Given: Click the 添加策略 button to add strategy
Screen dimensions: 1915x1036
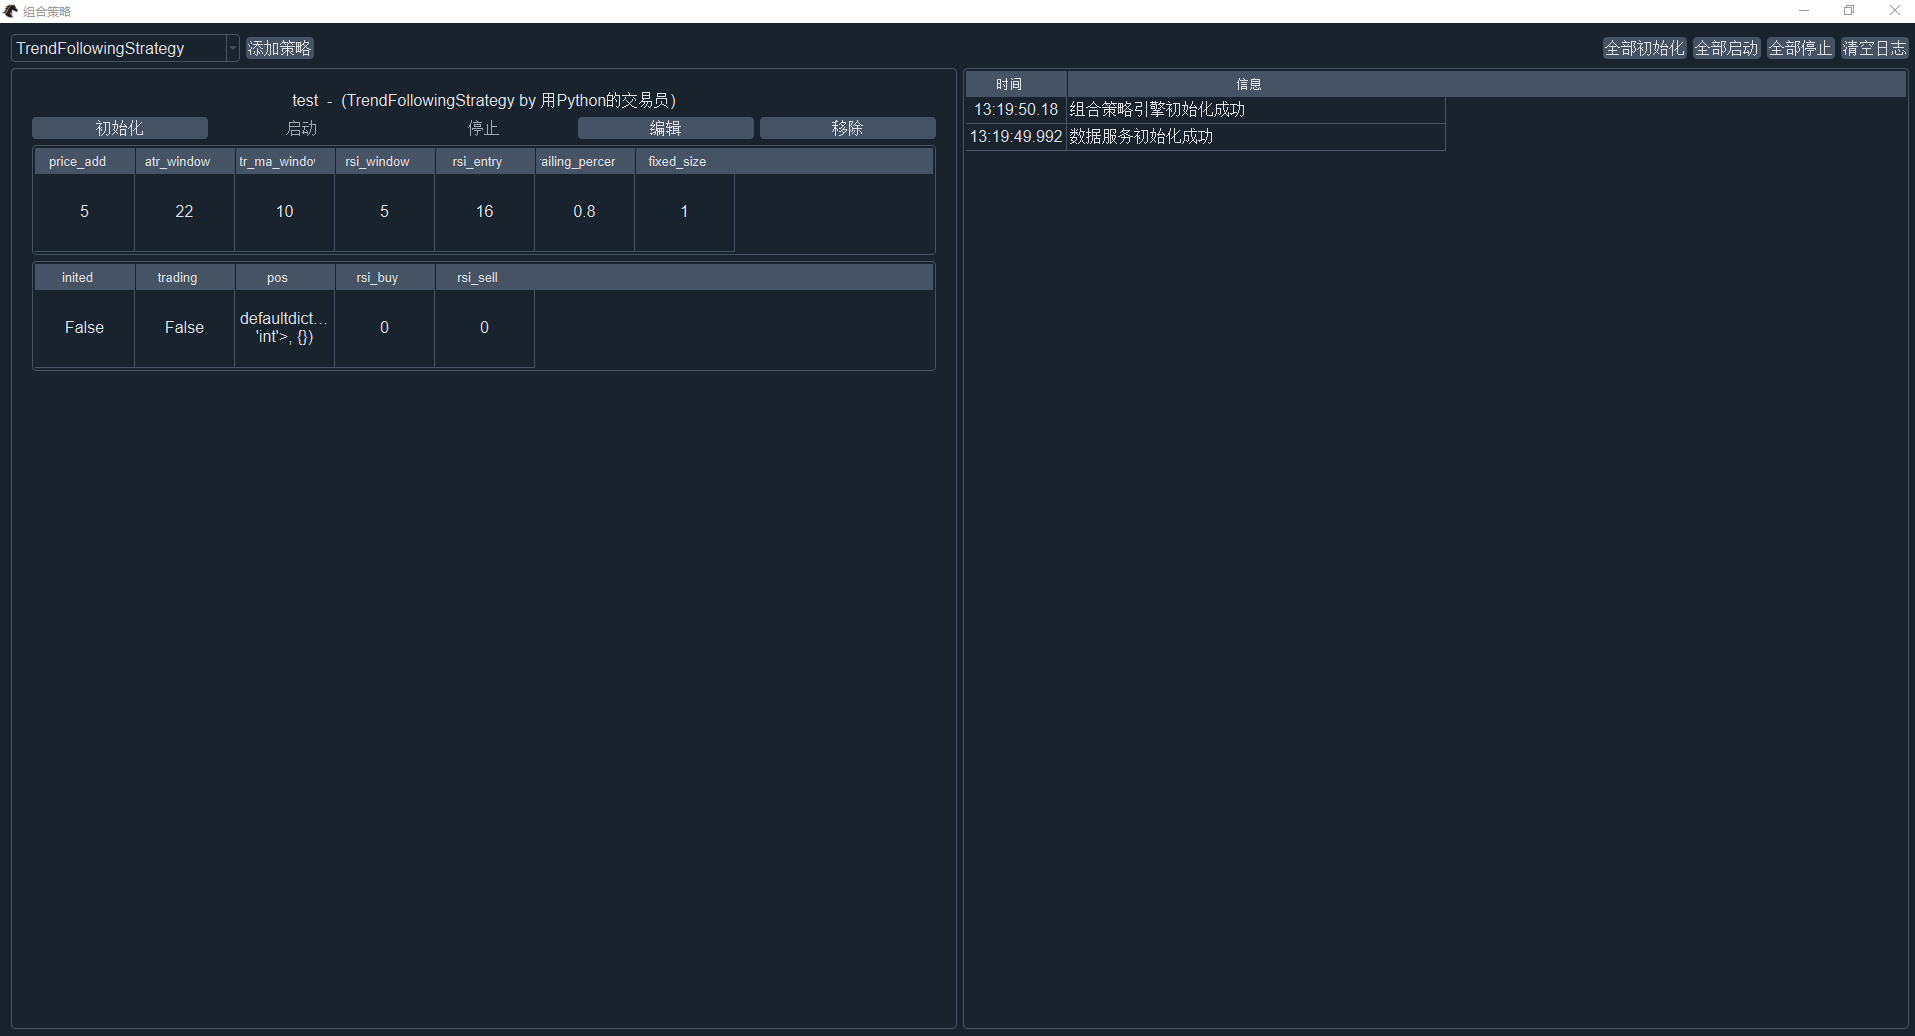Looking at the screenshot, I should click(x=278, y=47).
